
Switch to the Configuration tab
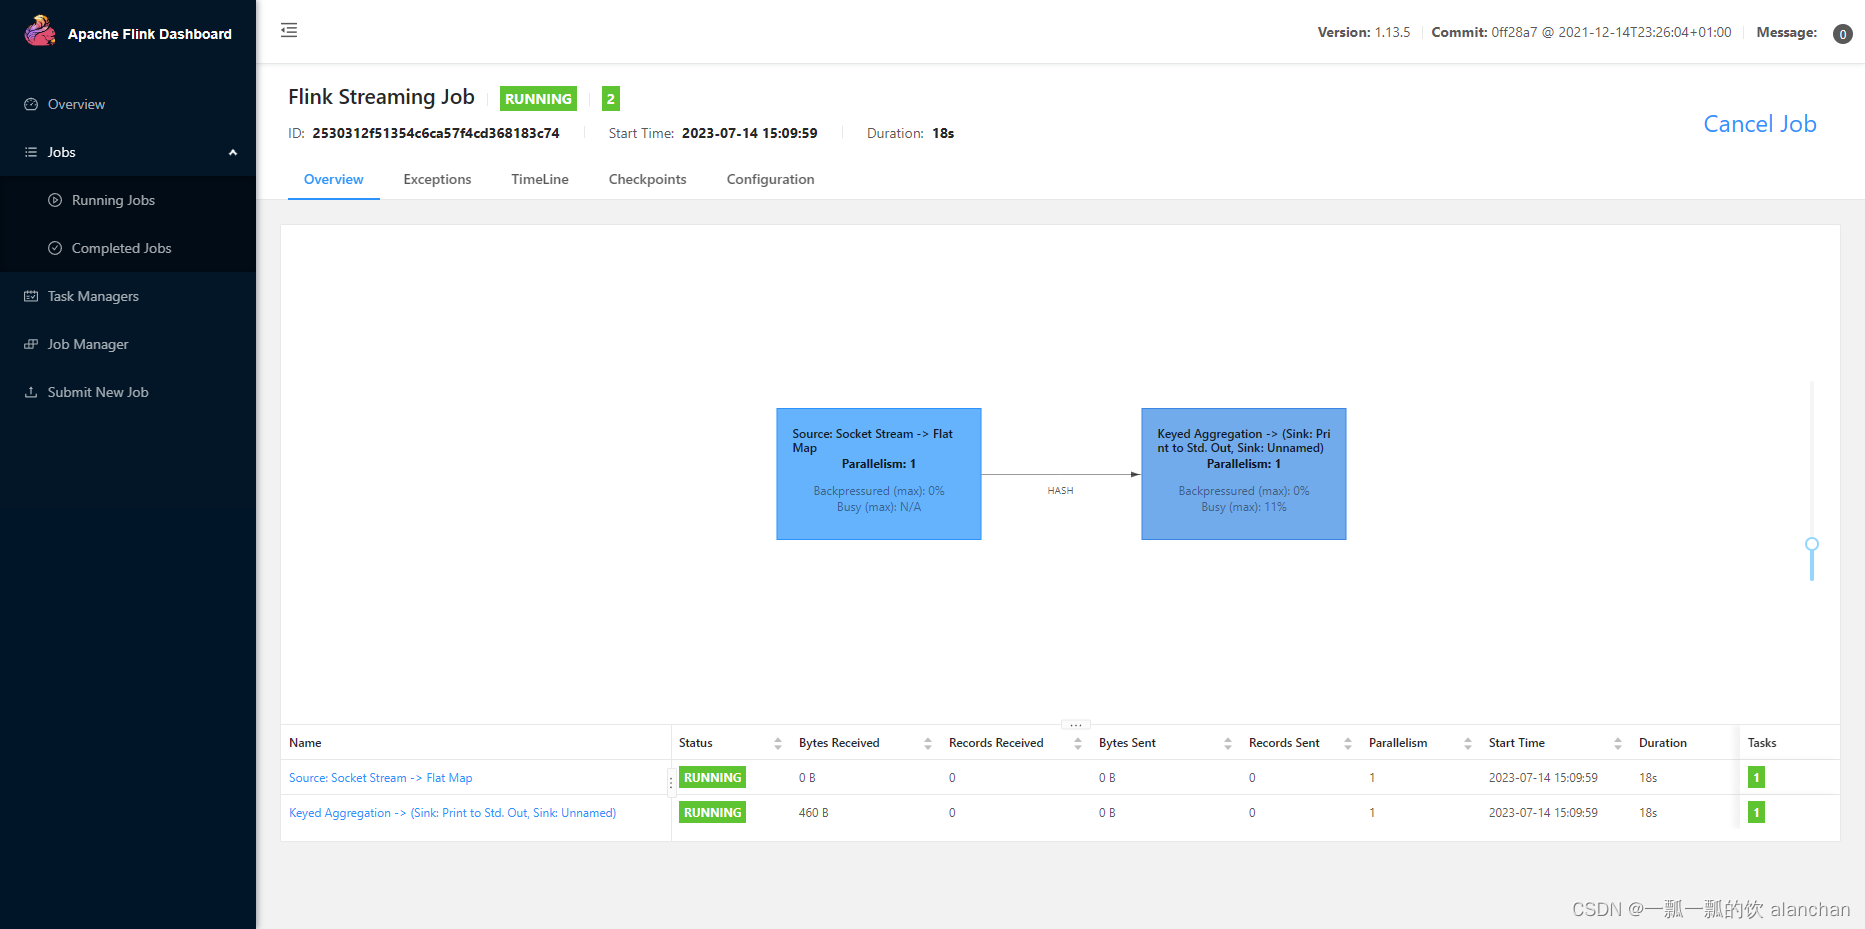pyautogui.click(x=770, y=179)
